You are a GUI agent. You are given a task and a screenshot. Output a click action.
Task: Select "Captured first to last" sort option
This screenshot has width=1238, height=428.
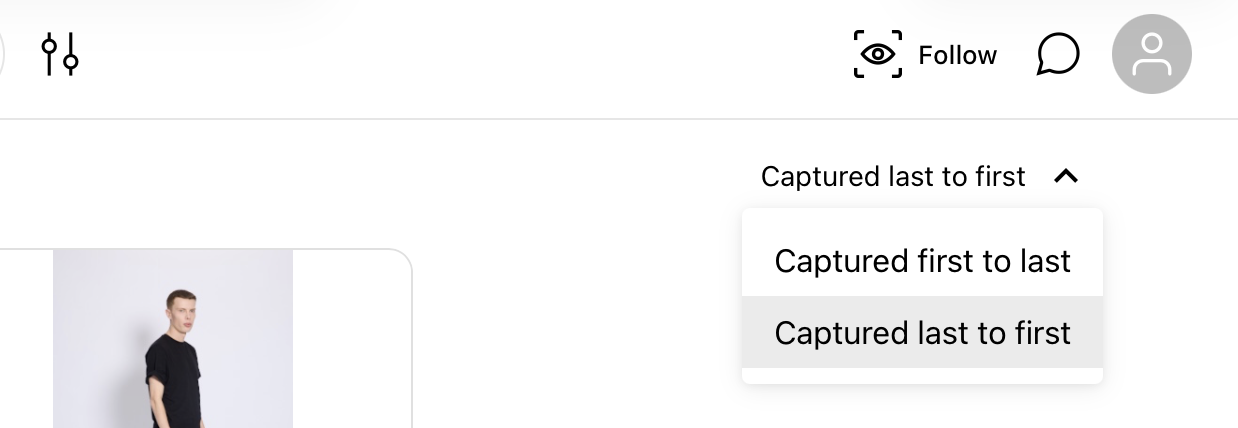pyautogui.click(x=922, y=261)
